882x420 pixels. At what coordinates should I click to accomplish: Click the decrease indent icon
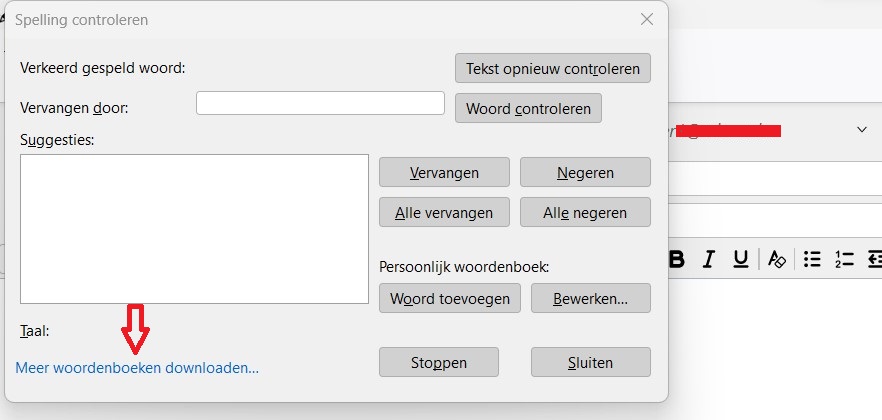tap(875, 259)
